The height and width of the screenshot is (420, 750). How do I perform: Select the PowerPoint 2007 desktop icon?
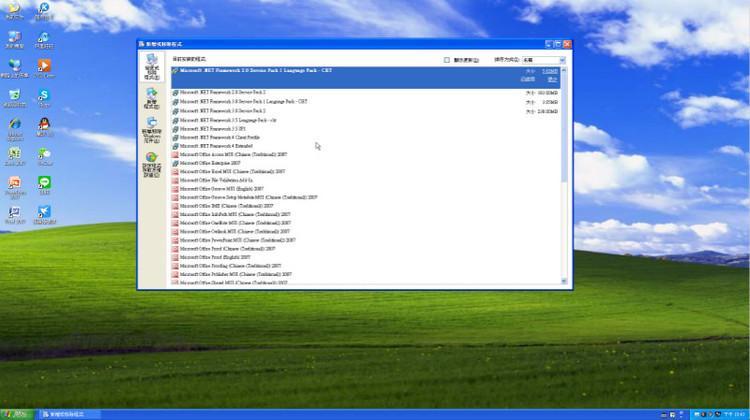tap(15, 187)
